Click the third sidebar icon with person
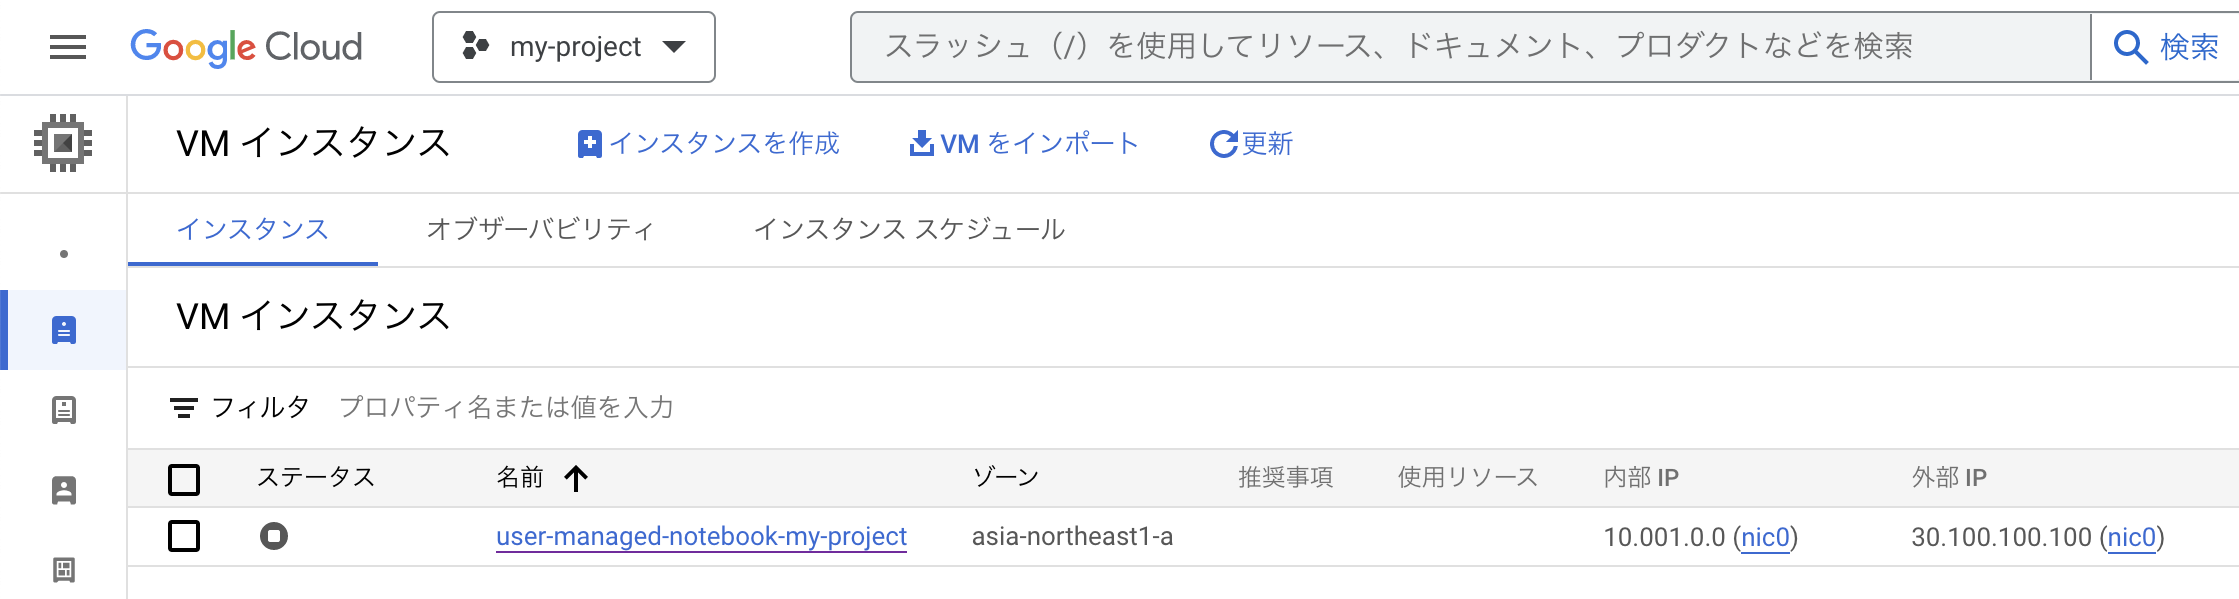2239x599 pixels. click(64, 490)
